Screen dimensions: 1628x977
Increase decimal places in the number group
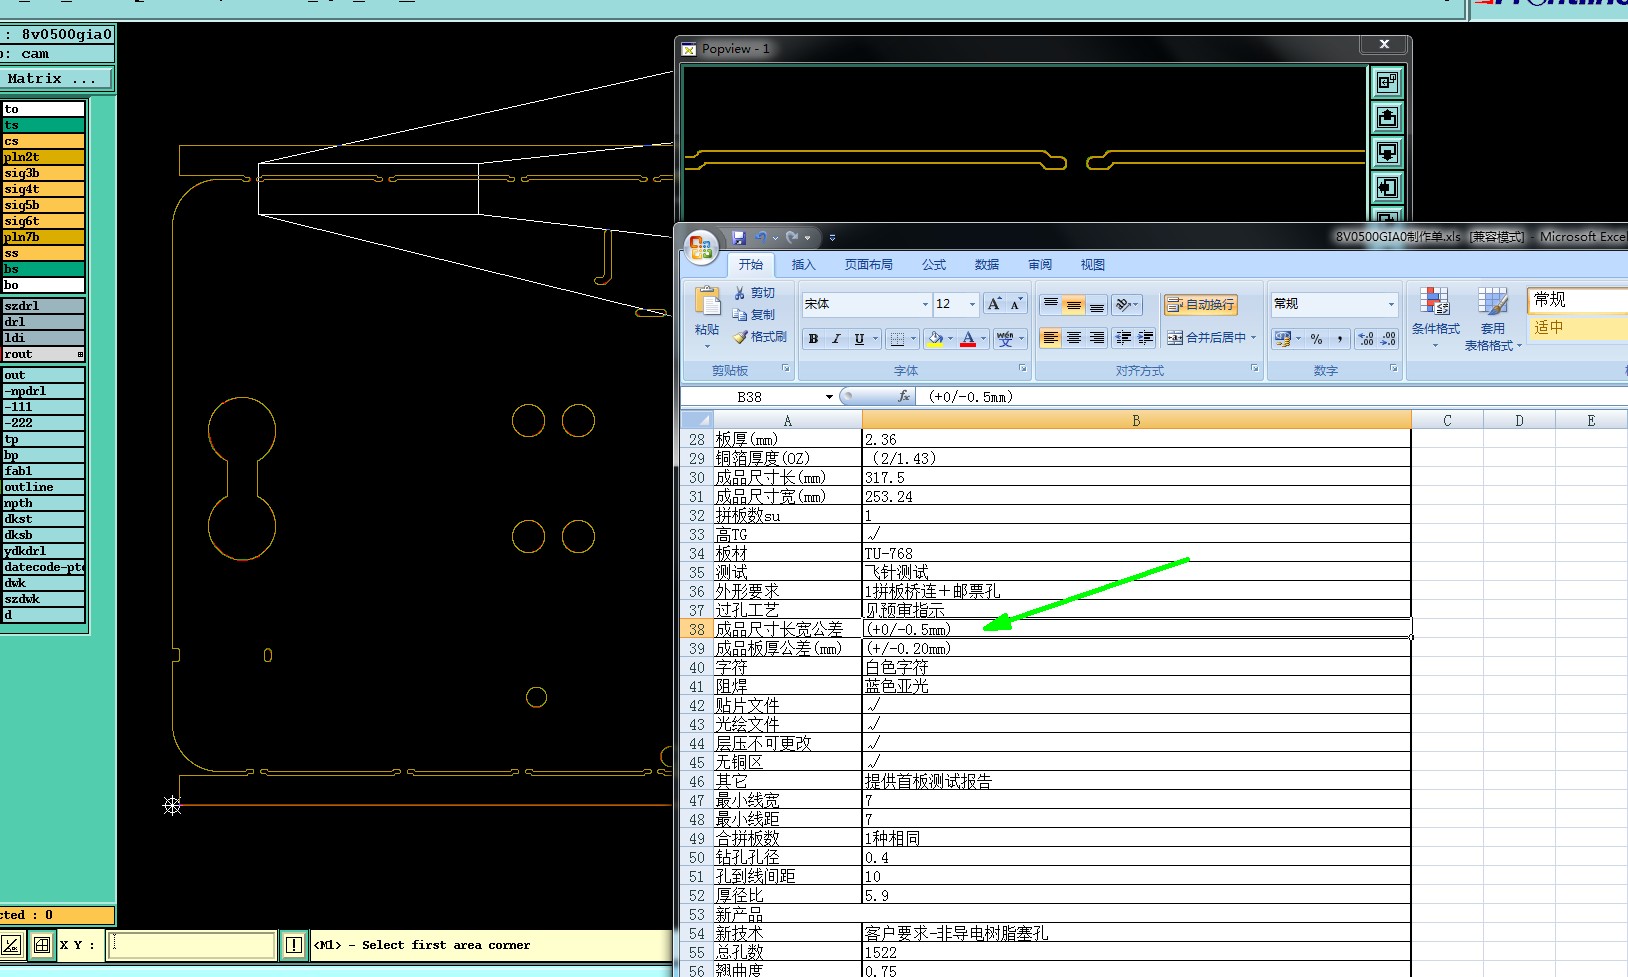pyautogui.click(x=1366, y=339)
